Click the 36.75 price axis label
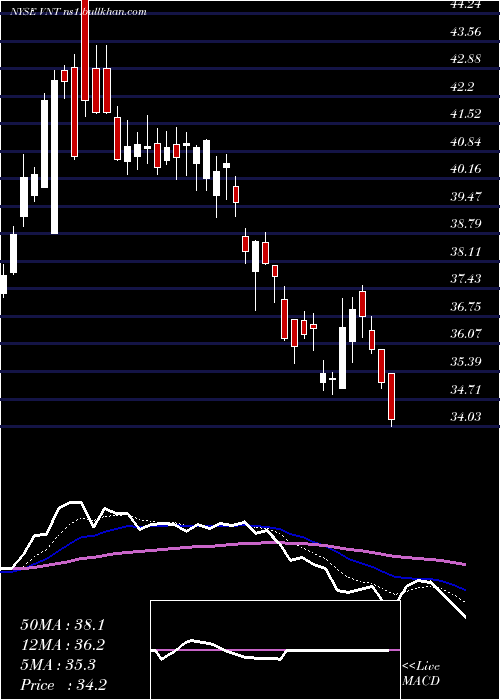The width and height of the screenshot is (500, 700). click(x=467, y=307)
